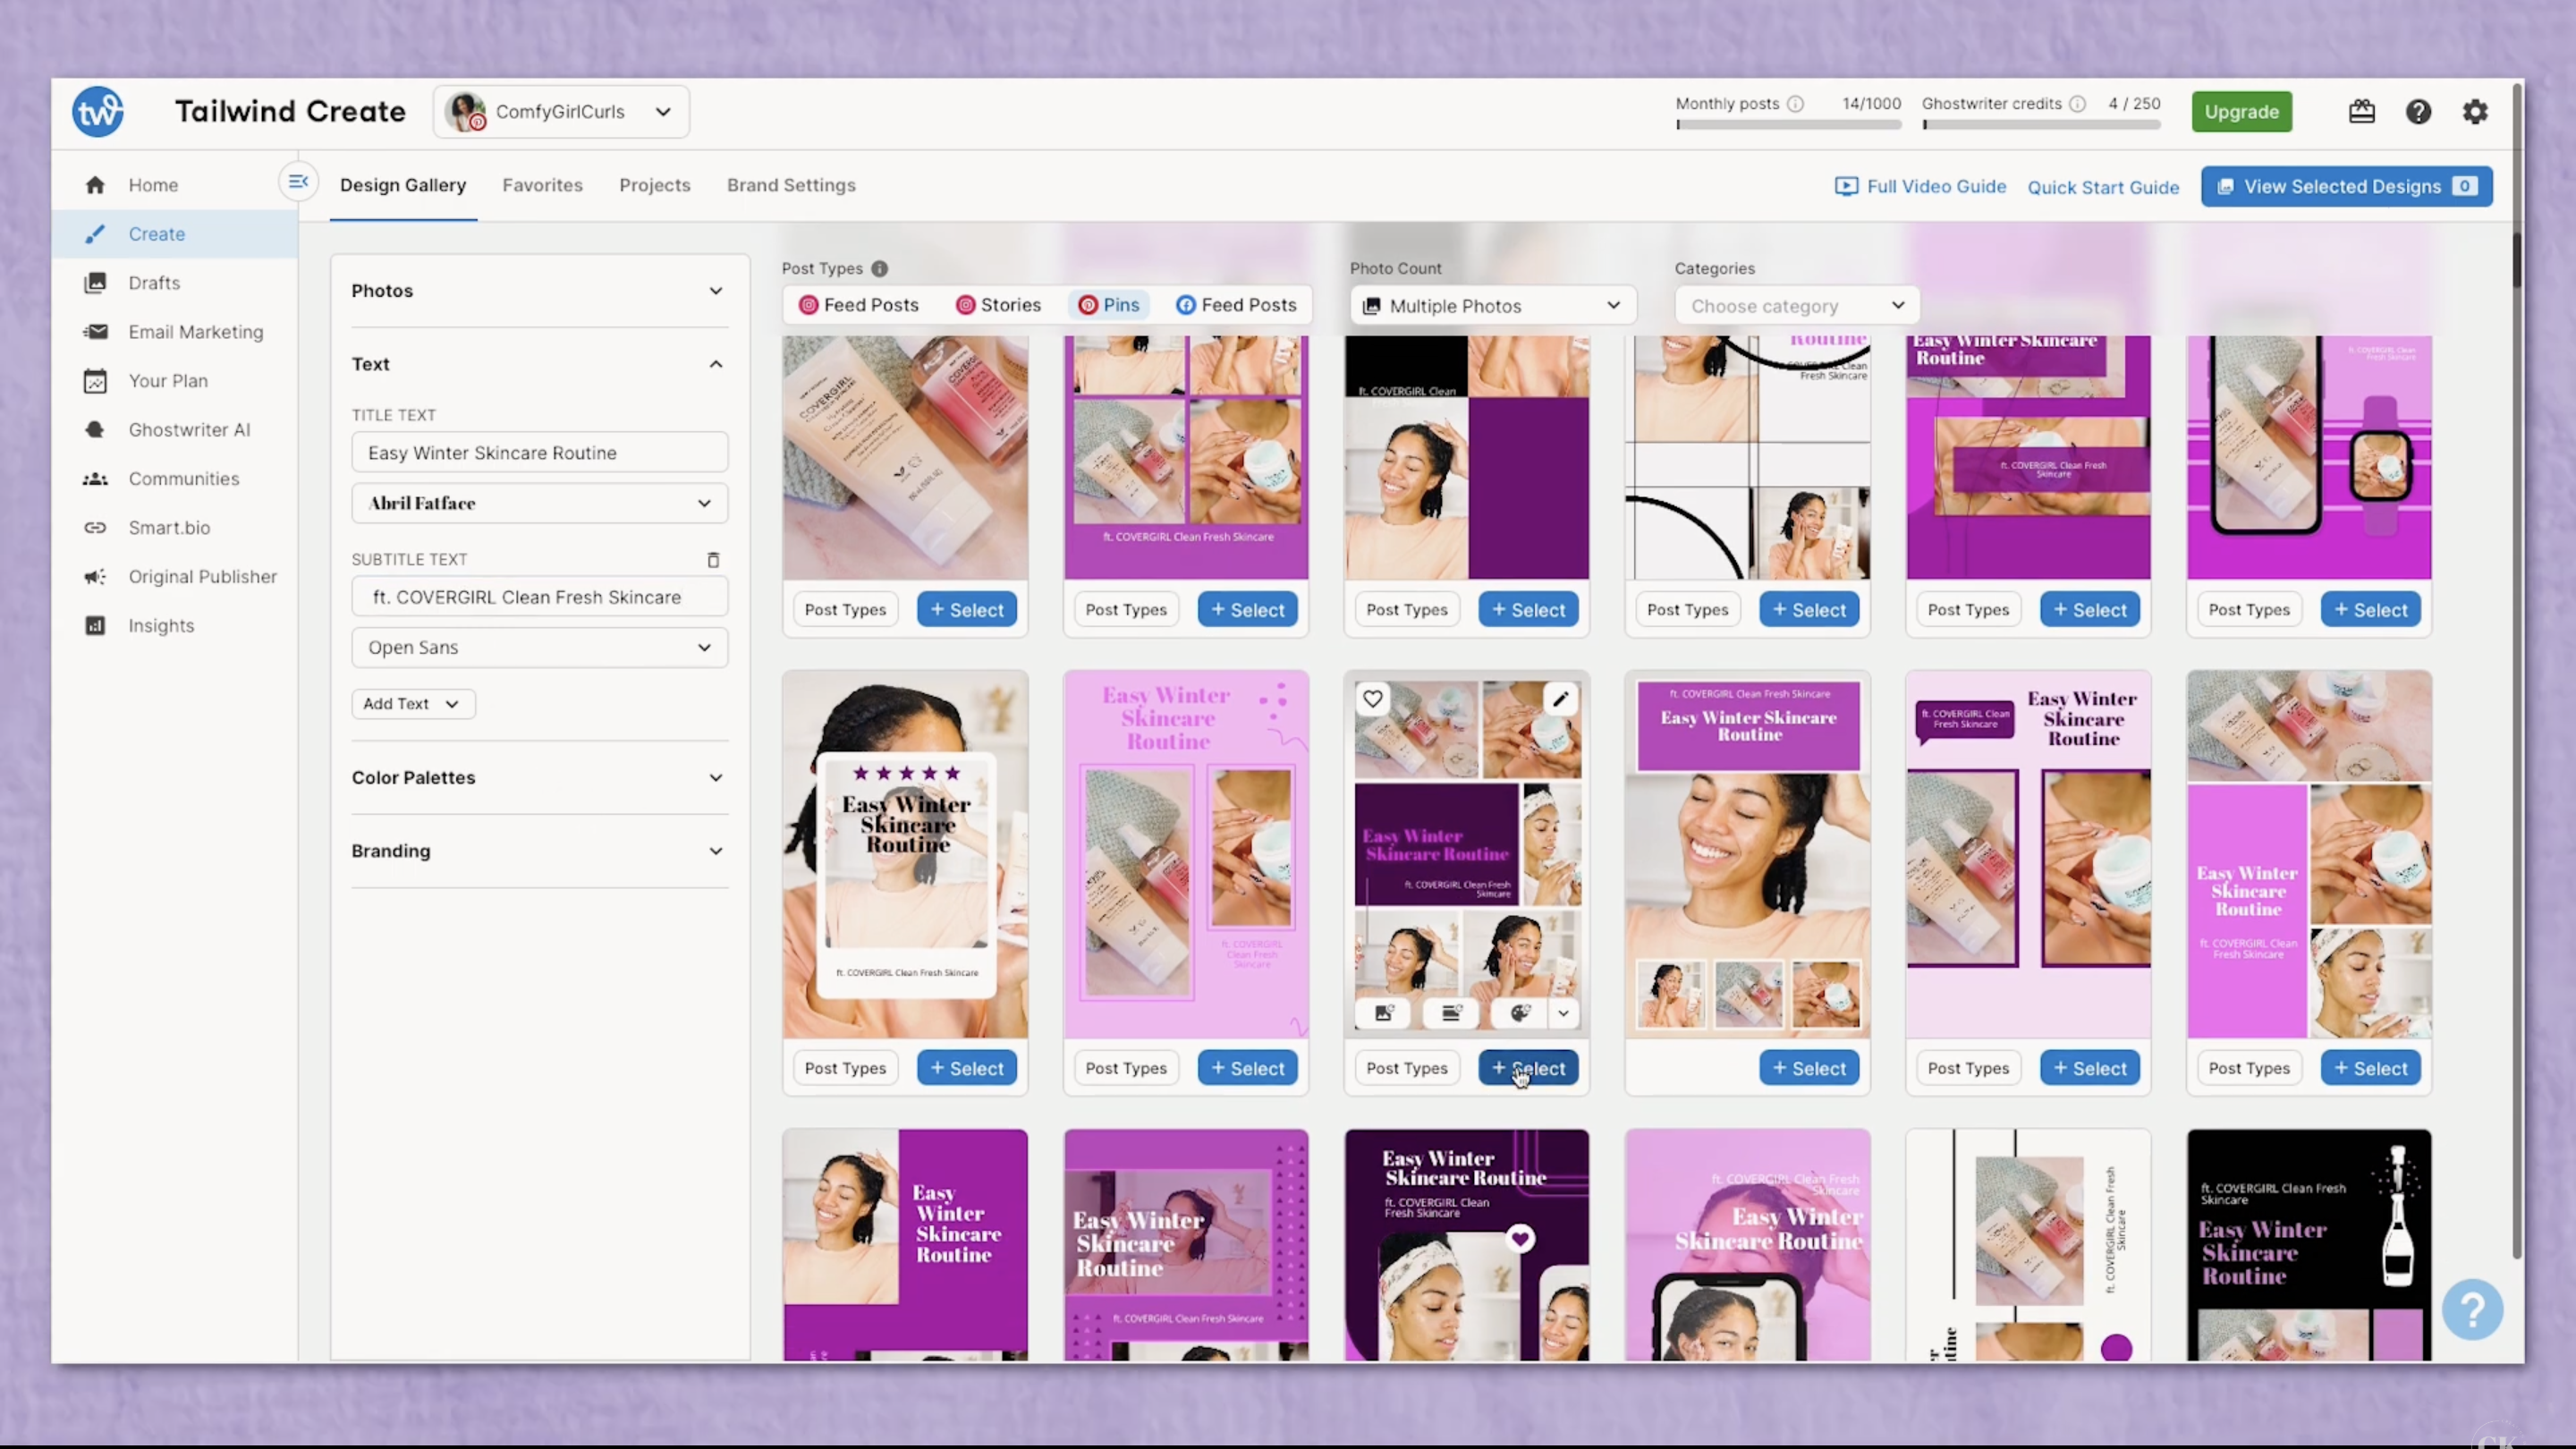This screenshot has height=1449, width=2576.
Task: Click Select under the five-star review design
Action: click(966, 1068)
